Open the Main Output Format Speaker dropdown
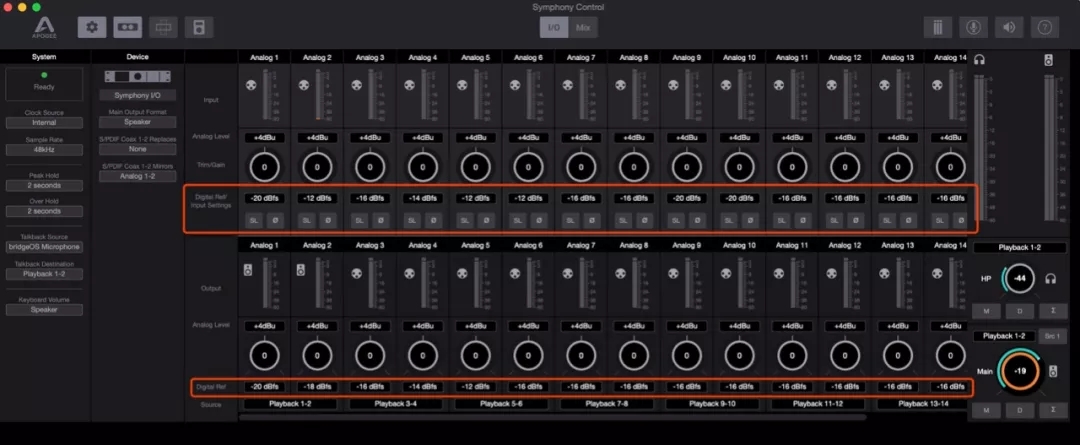 (138, 121)
